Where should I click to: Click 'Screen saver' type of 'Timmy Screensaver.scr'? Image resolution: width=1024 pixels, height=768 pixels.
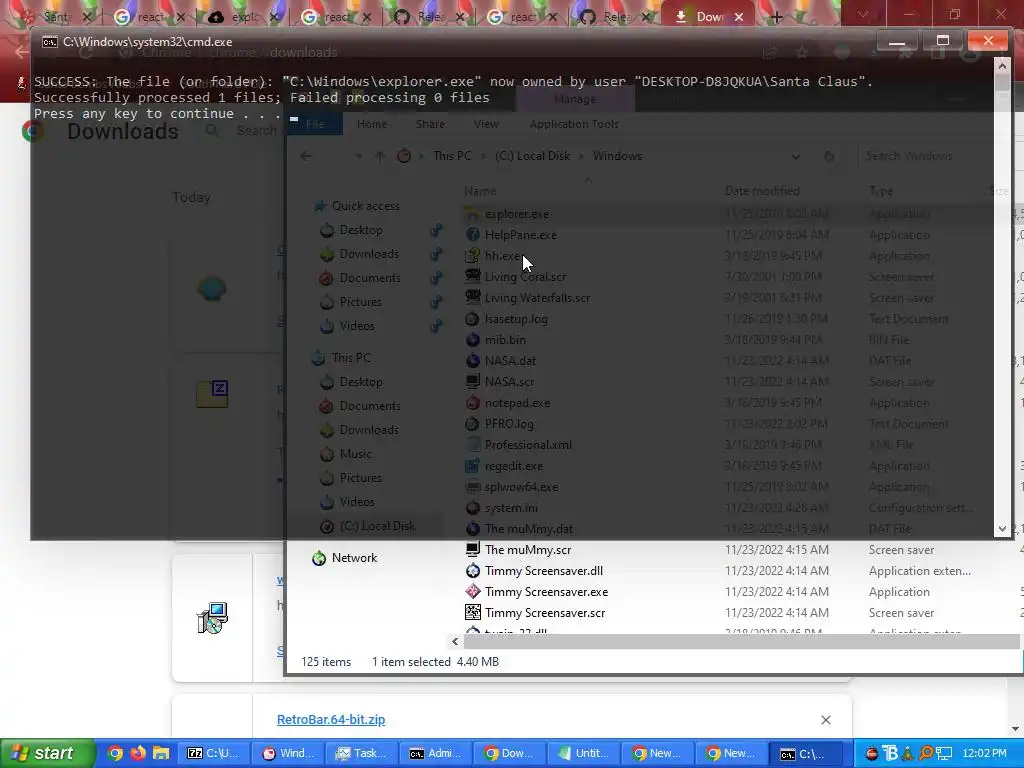(901, 613)
